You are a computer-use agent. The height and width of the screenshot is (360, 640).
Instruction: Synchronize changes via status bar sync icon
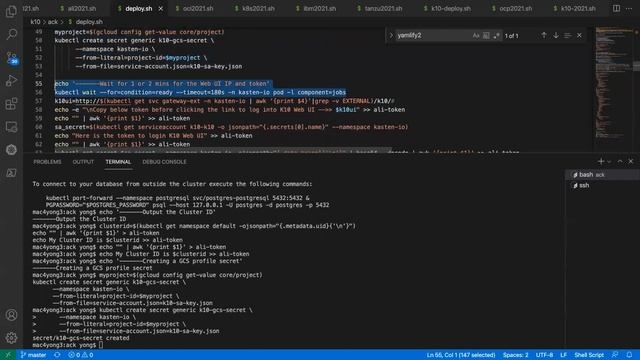click(57, 355)
